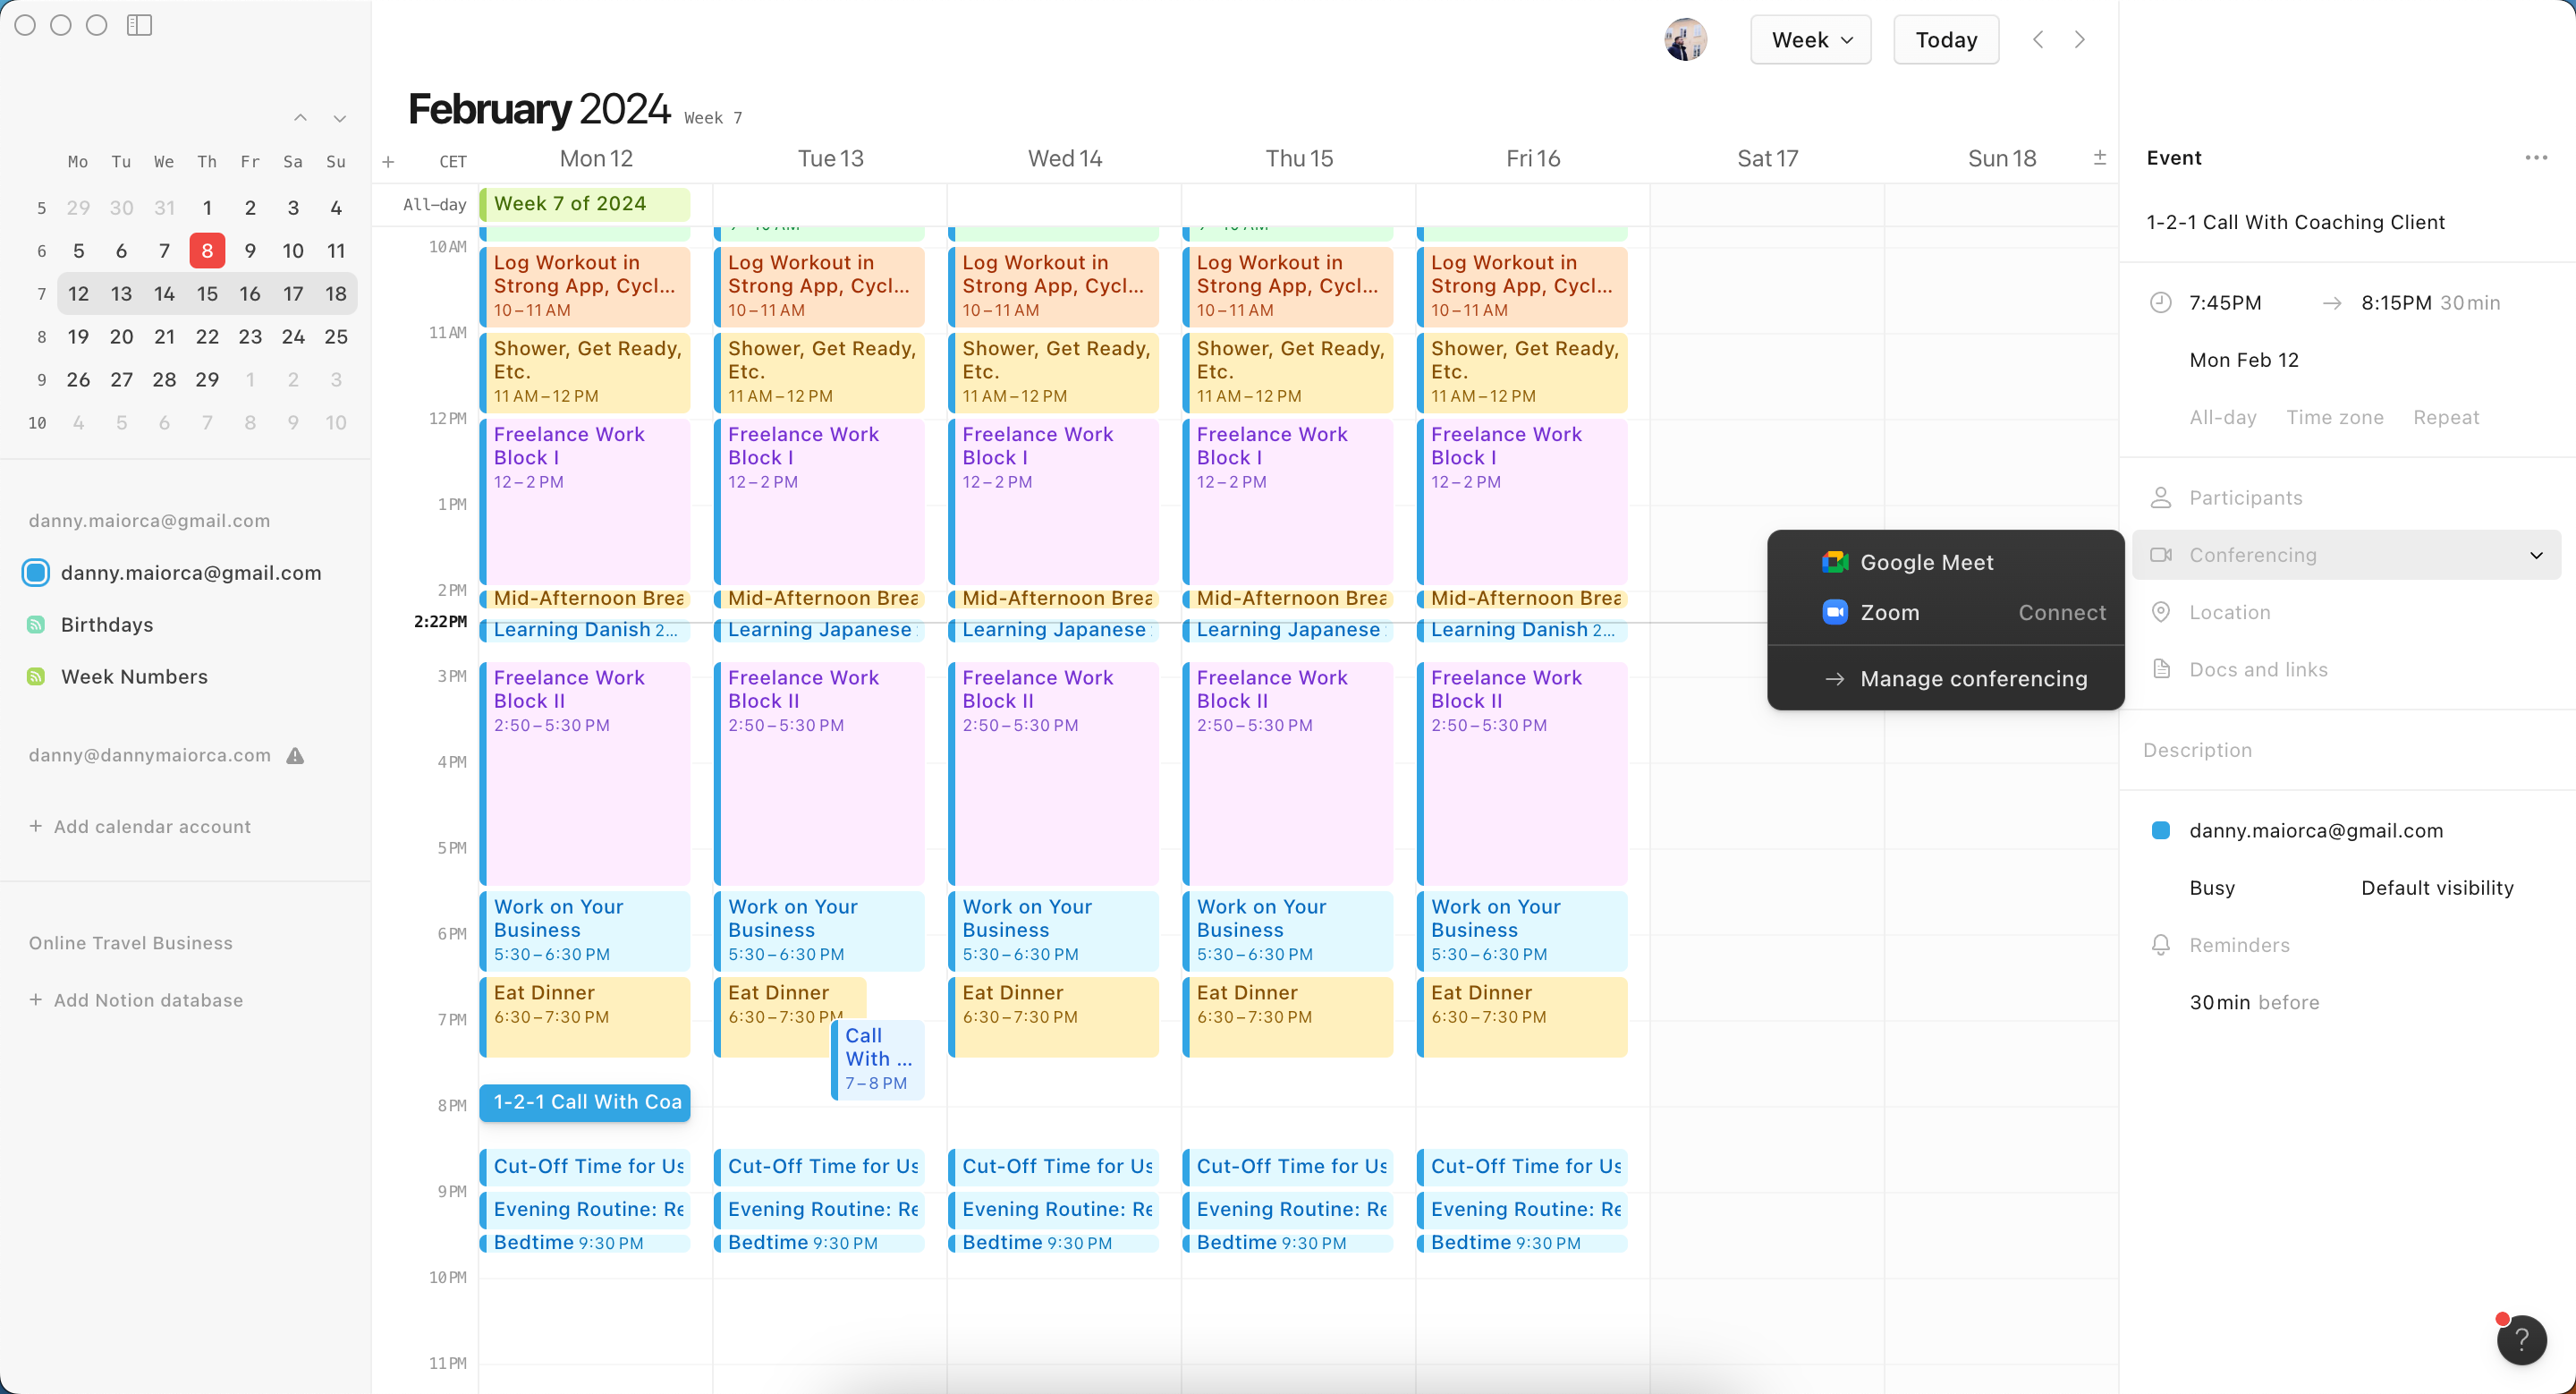Click the Today button

pos(1944,39)
